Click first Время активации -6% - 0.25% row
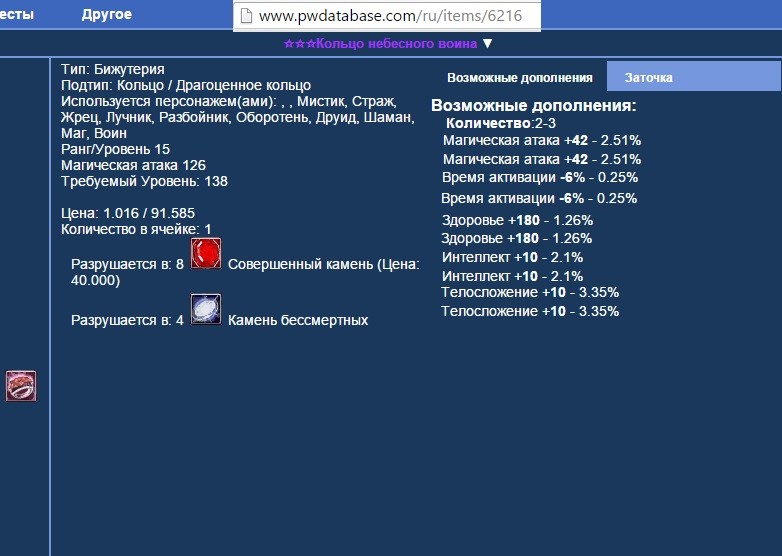Screen dimensions: 782x556 (540, 178)
